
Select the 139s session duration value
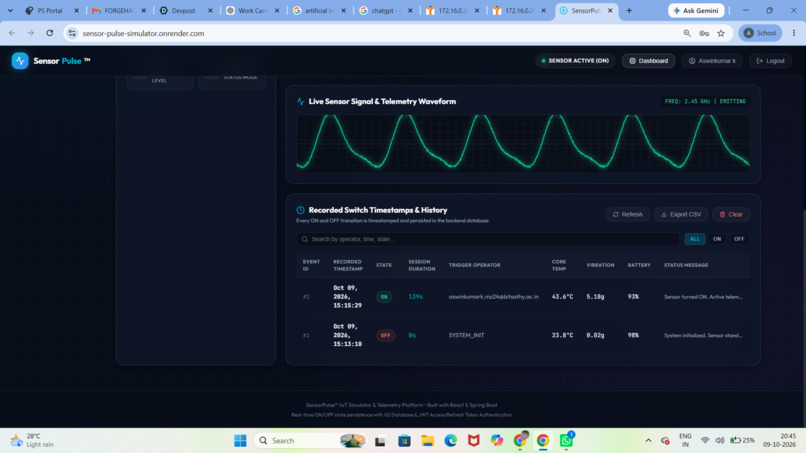(415, 297)
